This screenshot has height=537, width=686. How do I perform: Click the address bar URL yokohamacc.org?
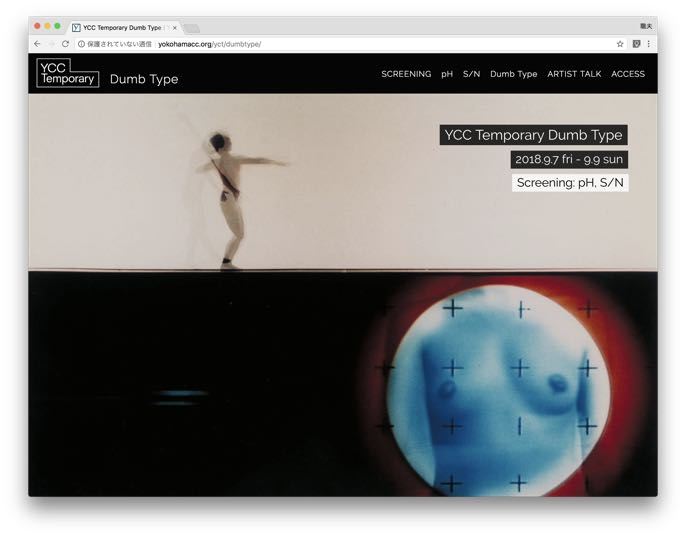coord(210,44)
